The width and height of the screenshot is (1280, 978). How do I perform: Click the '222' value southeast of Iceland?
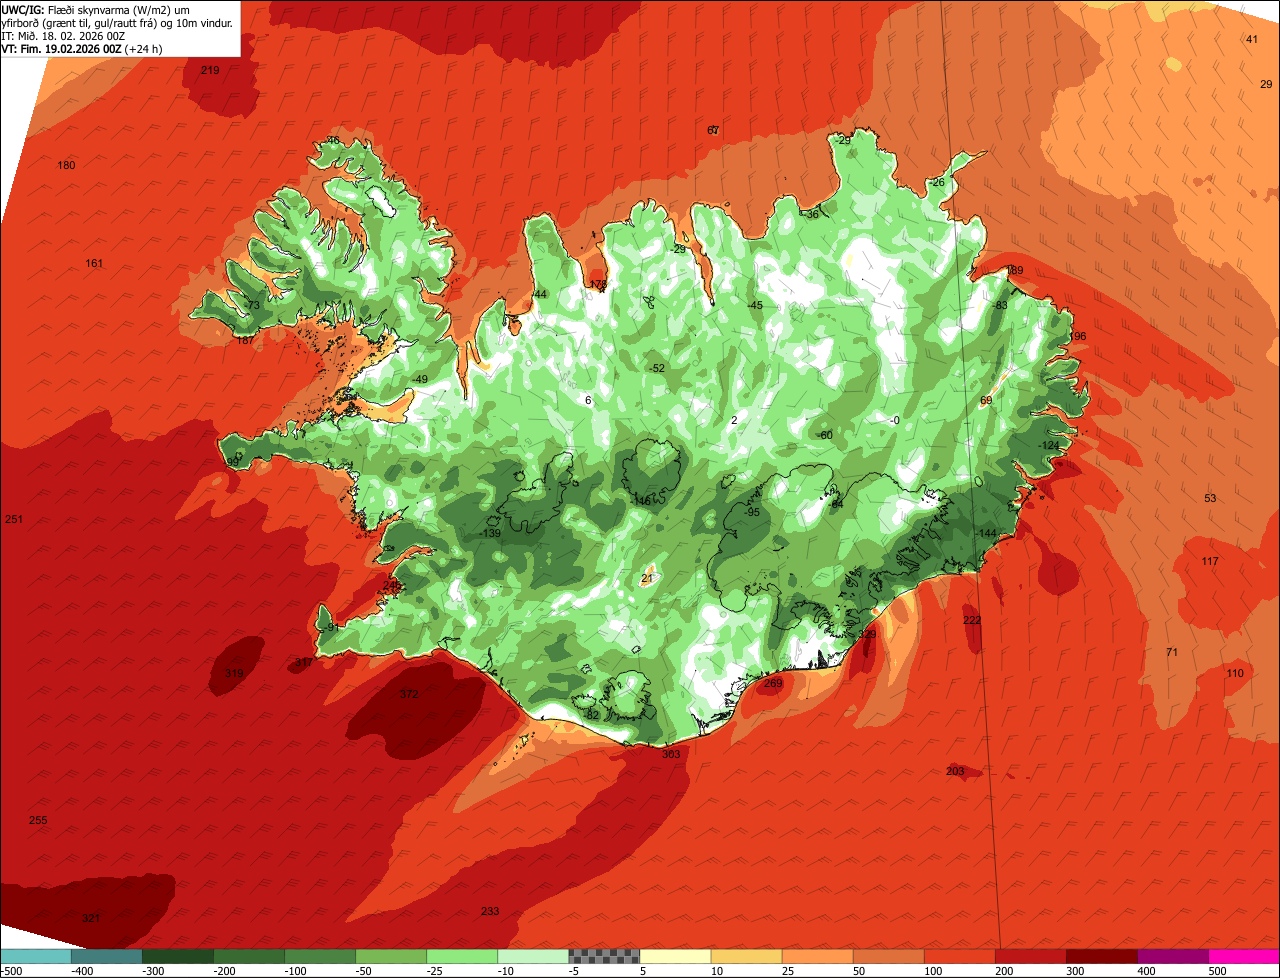pos(972,620)
